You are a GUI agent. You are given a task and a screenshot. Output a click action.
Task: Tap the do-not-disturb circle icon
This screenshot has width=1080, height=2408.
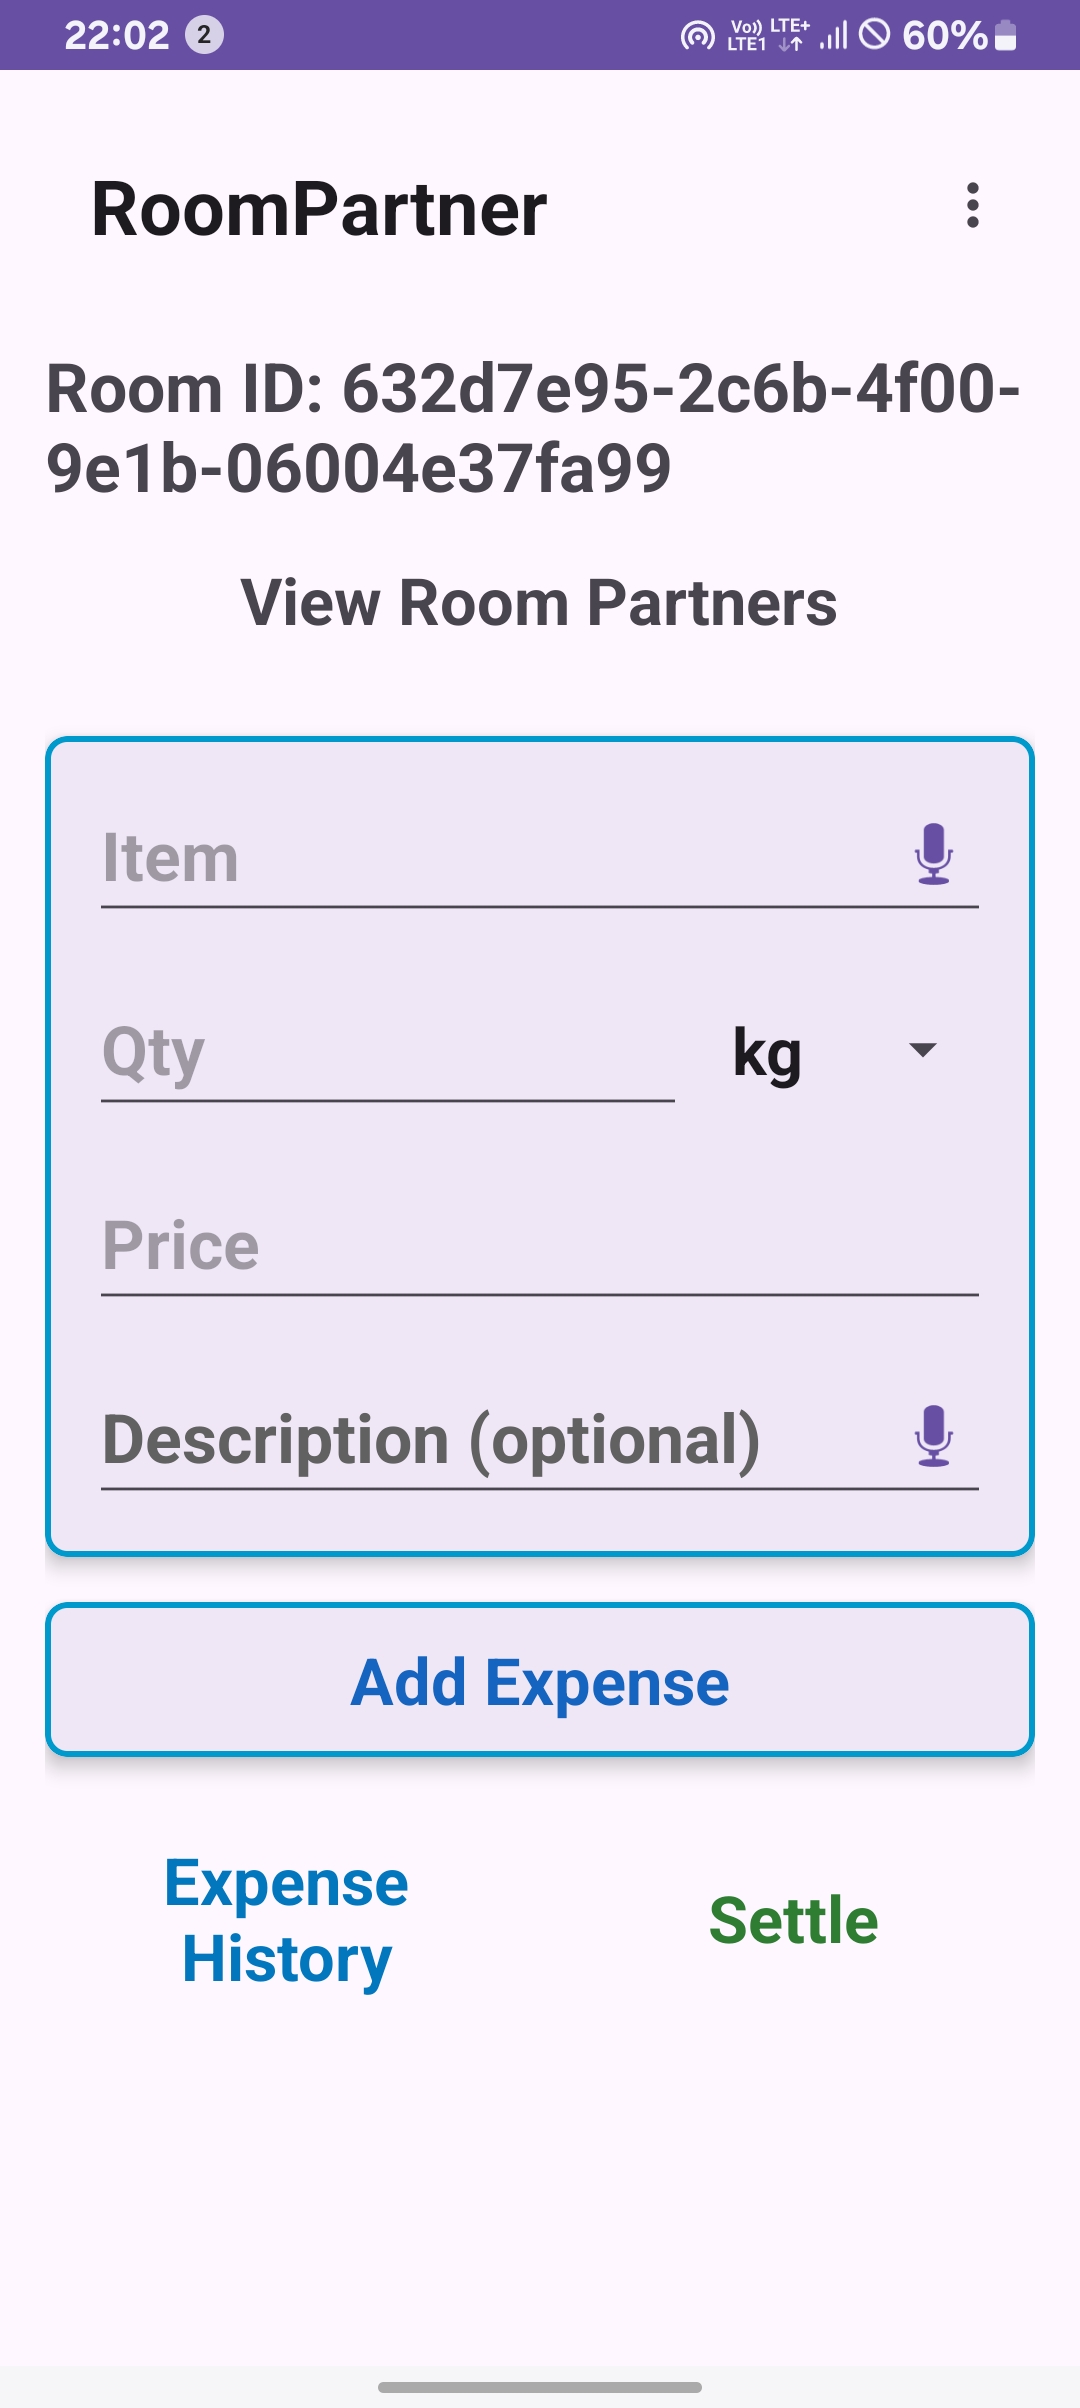click(x=874, y=34)
